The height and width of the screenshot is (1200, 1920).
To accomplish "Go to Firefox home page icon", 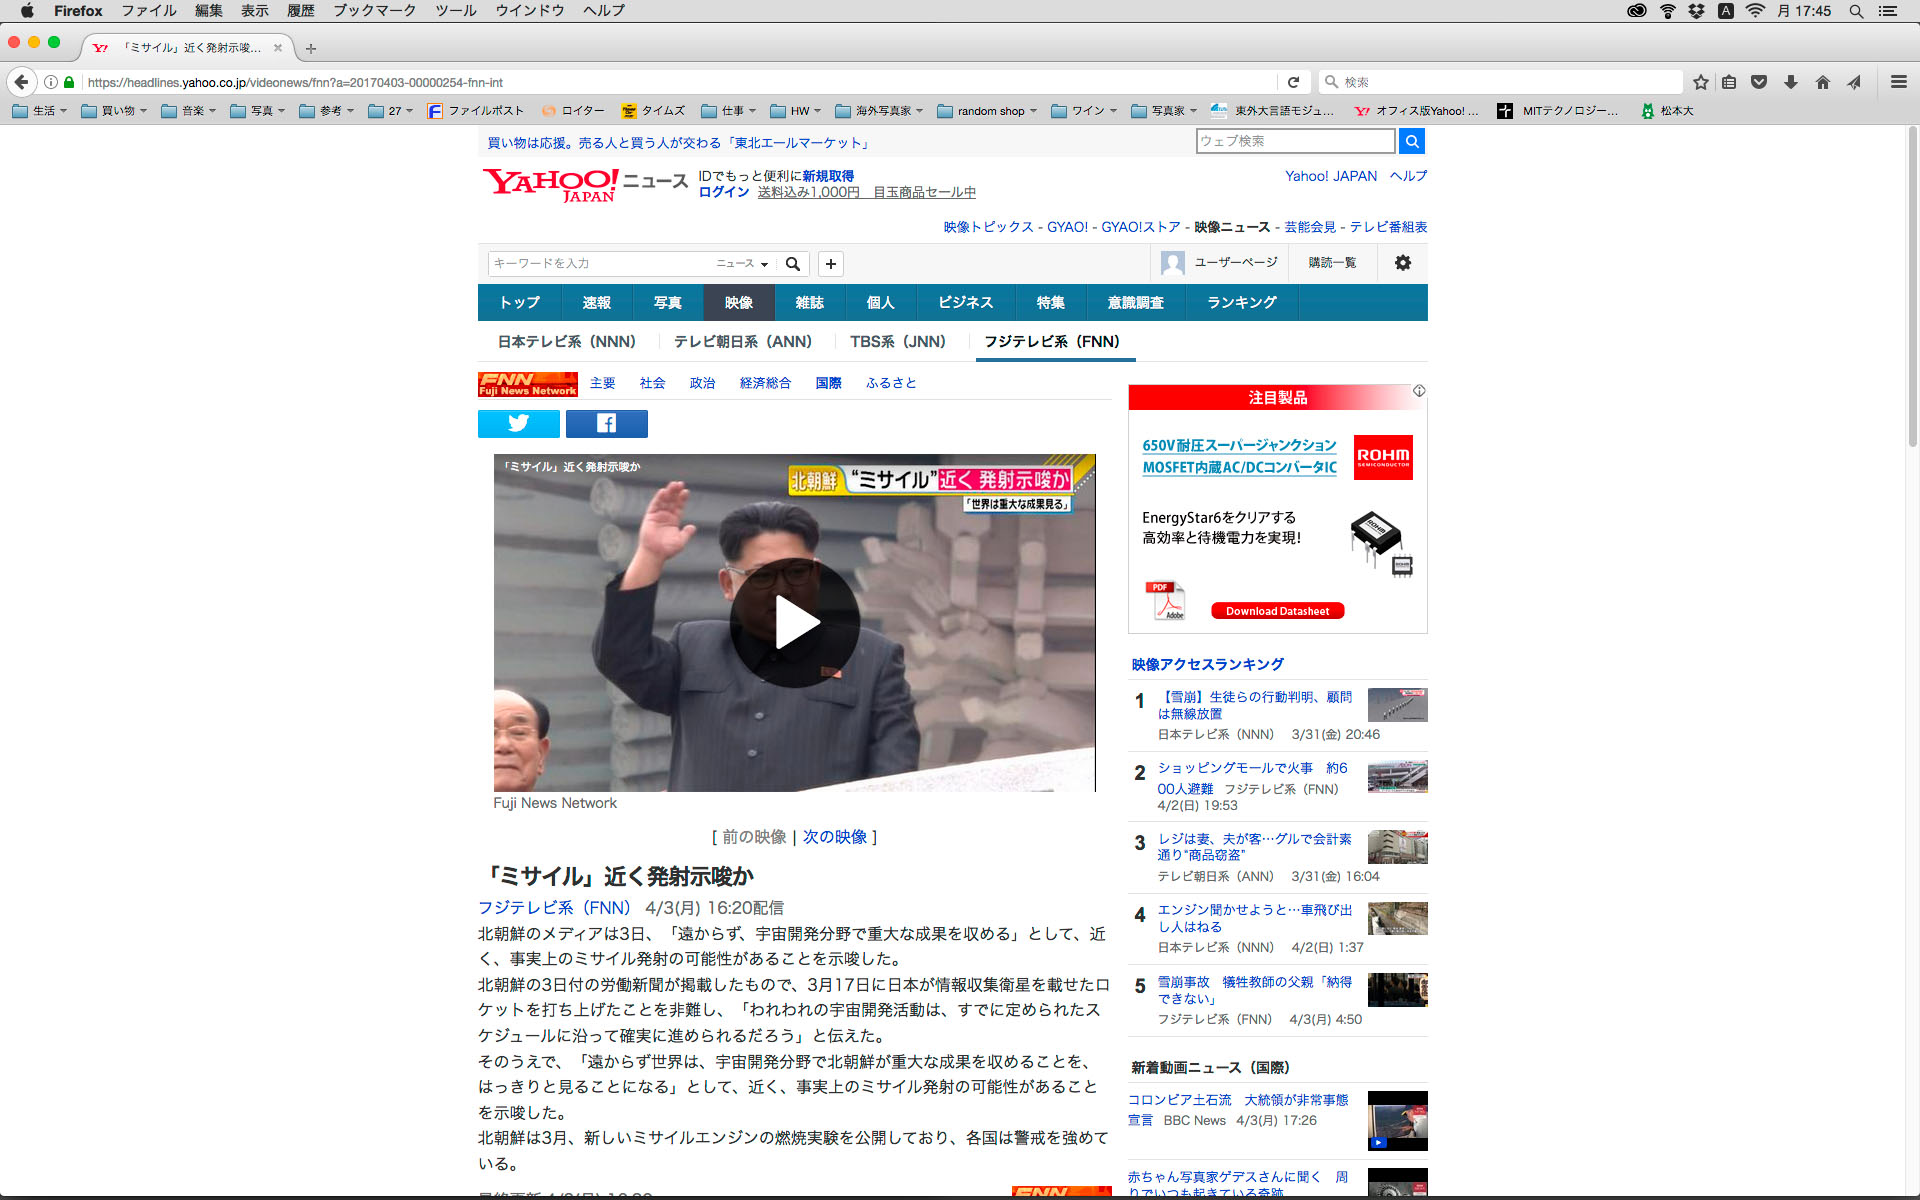I will tap(1823, 82).
